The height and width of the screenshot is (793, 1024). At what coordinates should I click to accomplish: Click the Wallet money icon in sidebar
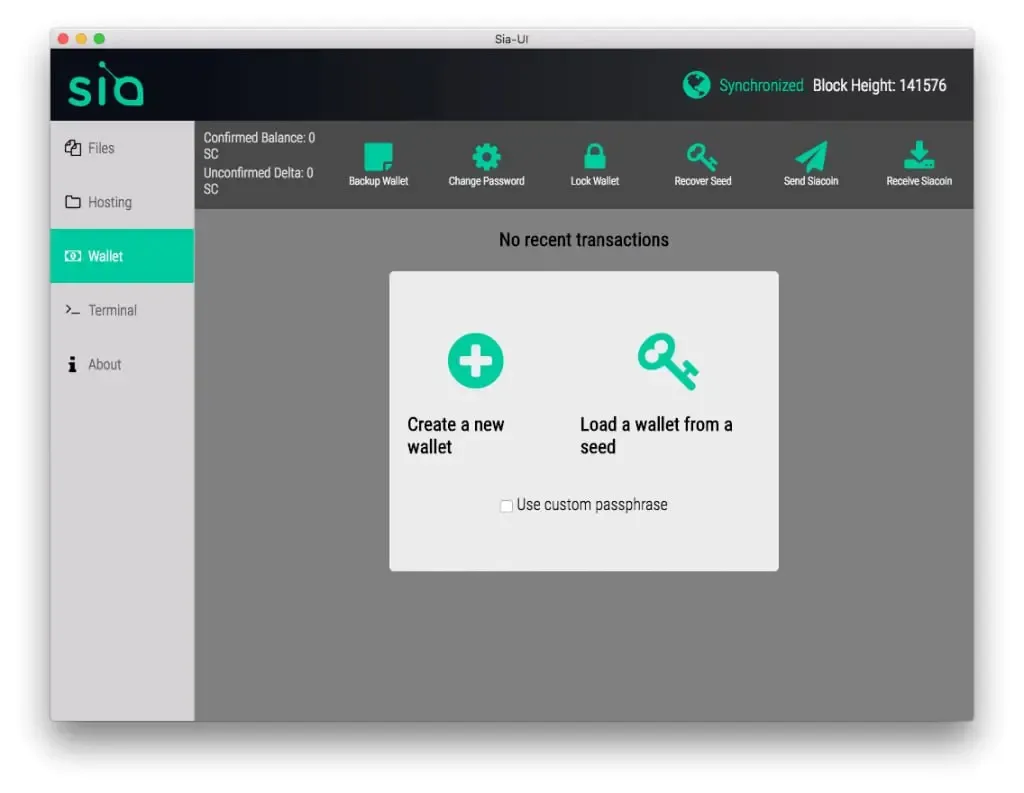pos(72,255)
